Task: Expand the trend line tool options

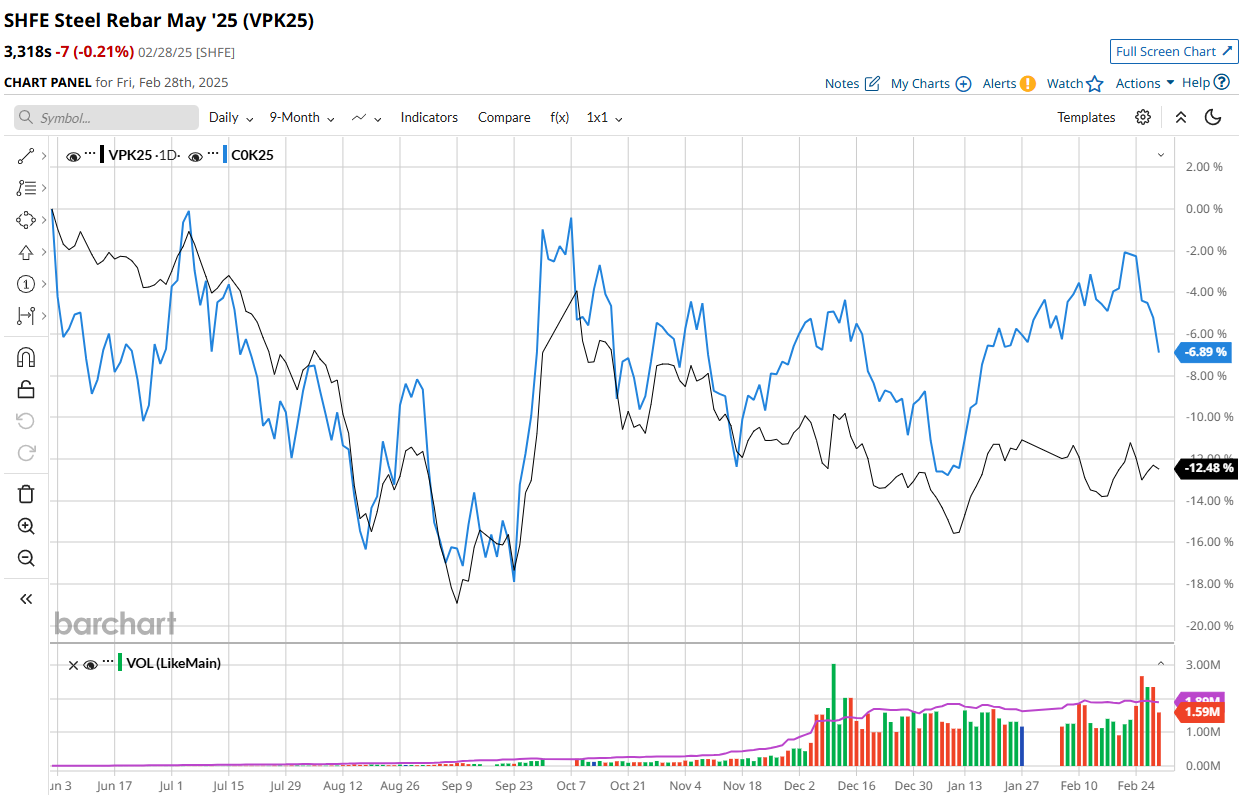Action: pyautogui.click(x=44, y=155)
